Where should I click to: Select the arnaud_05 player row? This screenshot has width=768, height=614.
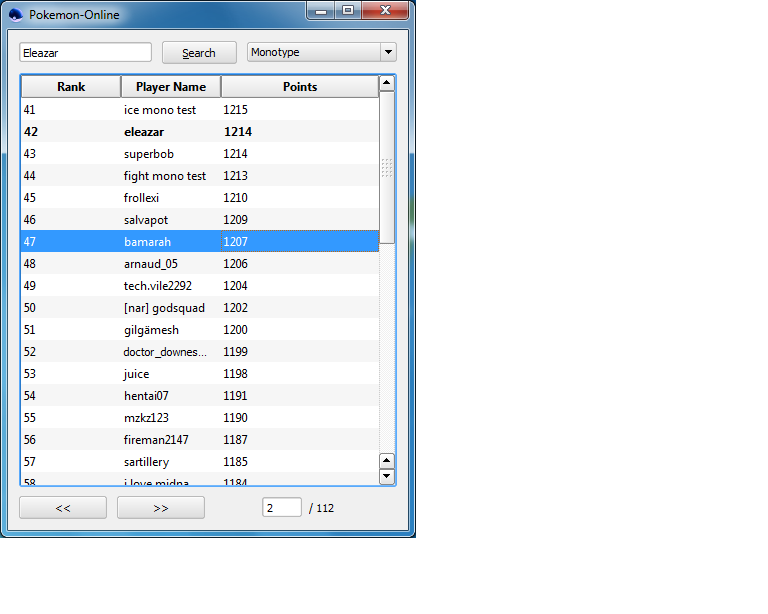[200, 263]
